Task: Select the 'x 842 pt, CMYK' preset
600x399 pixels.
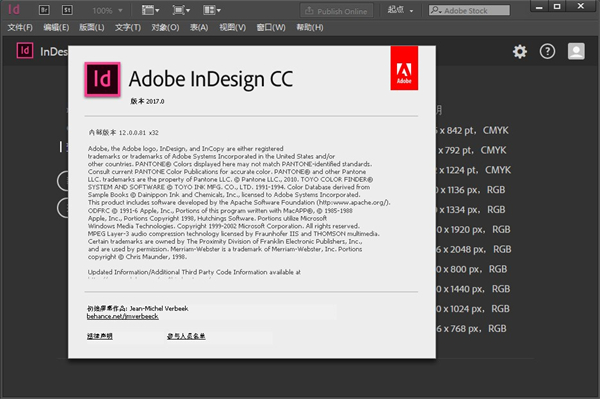Action: click(x=473, y=130)
